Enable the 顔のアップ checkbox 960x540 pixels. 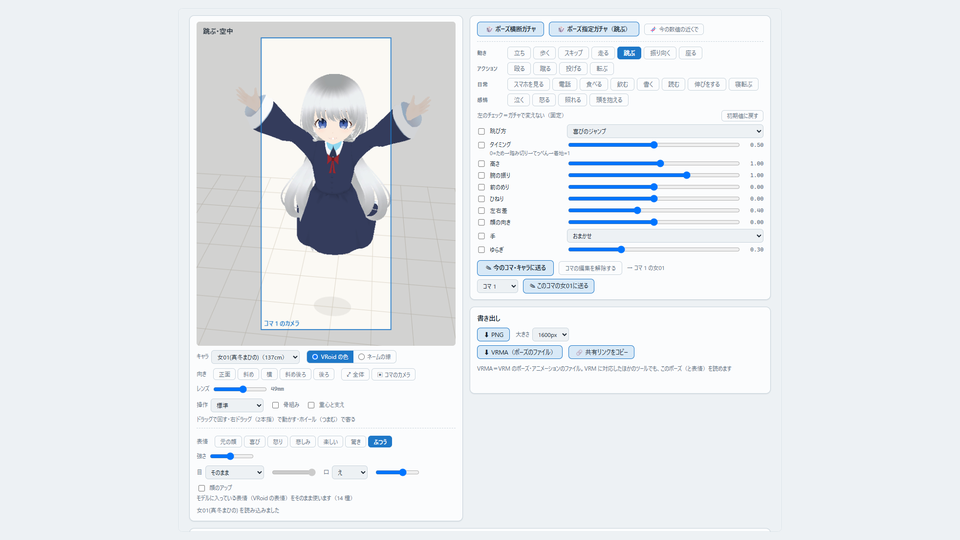coord(201,488)
